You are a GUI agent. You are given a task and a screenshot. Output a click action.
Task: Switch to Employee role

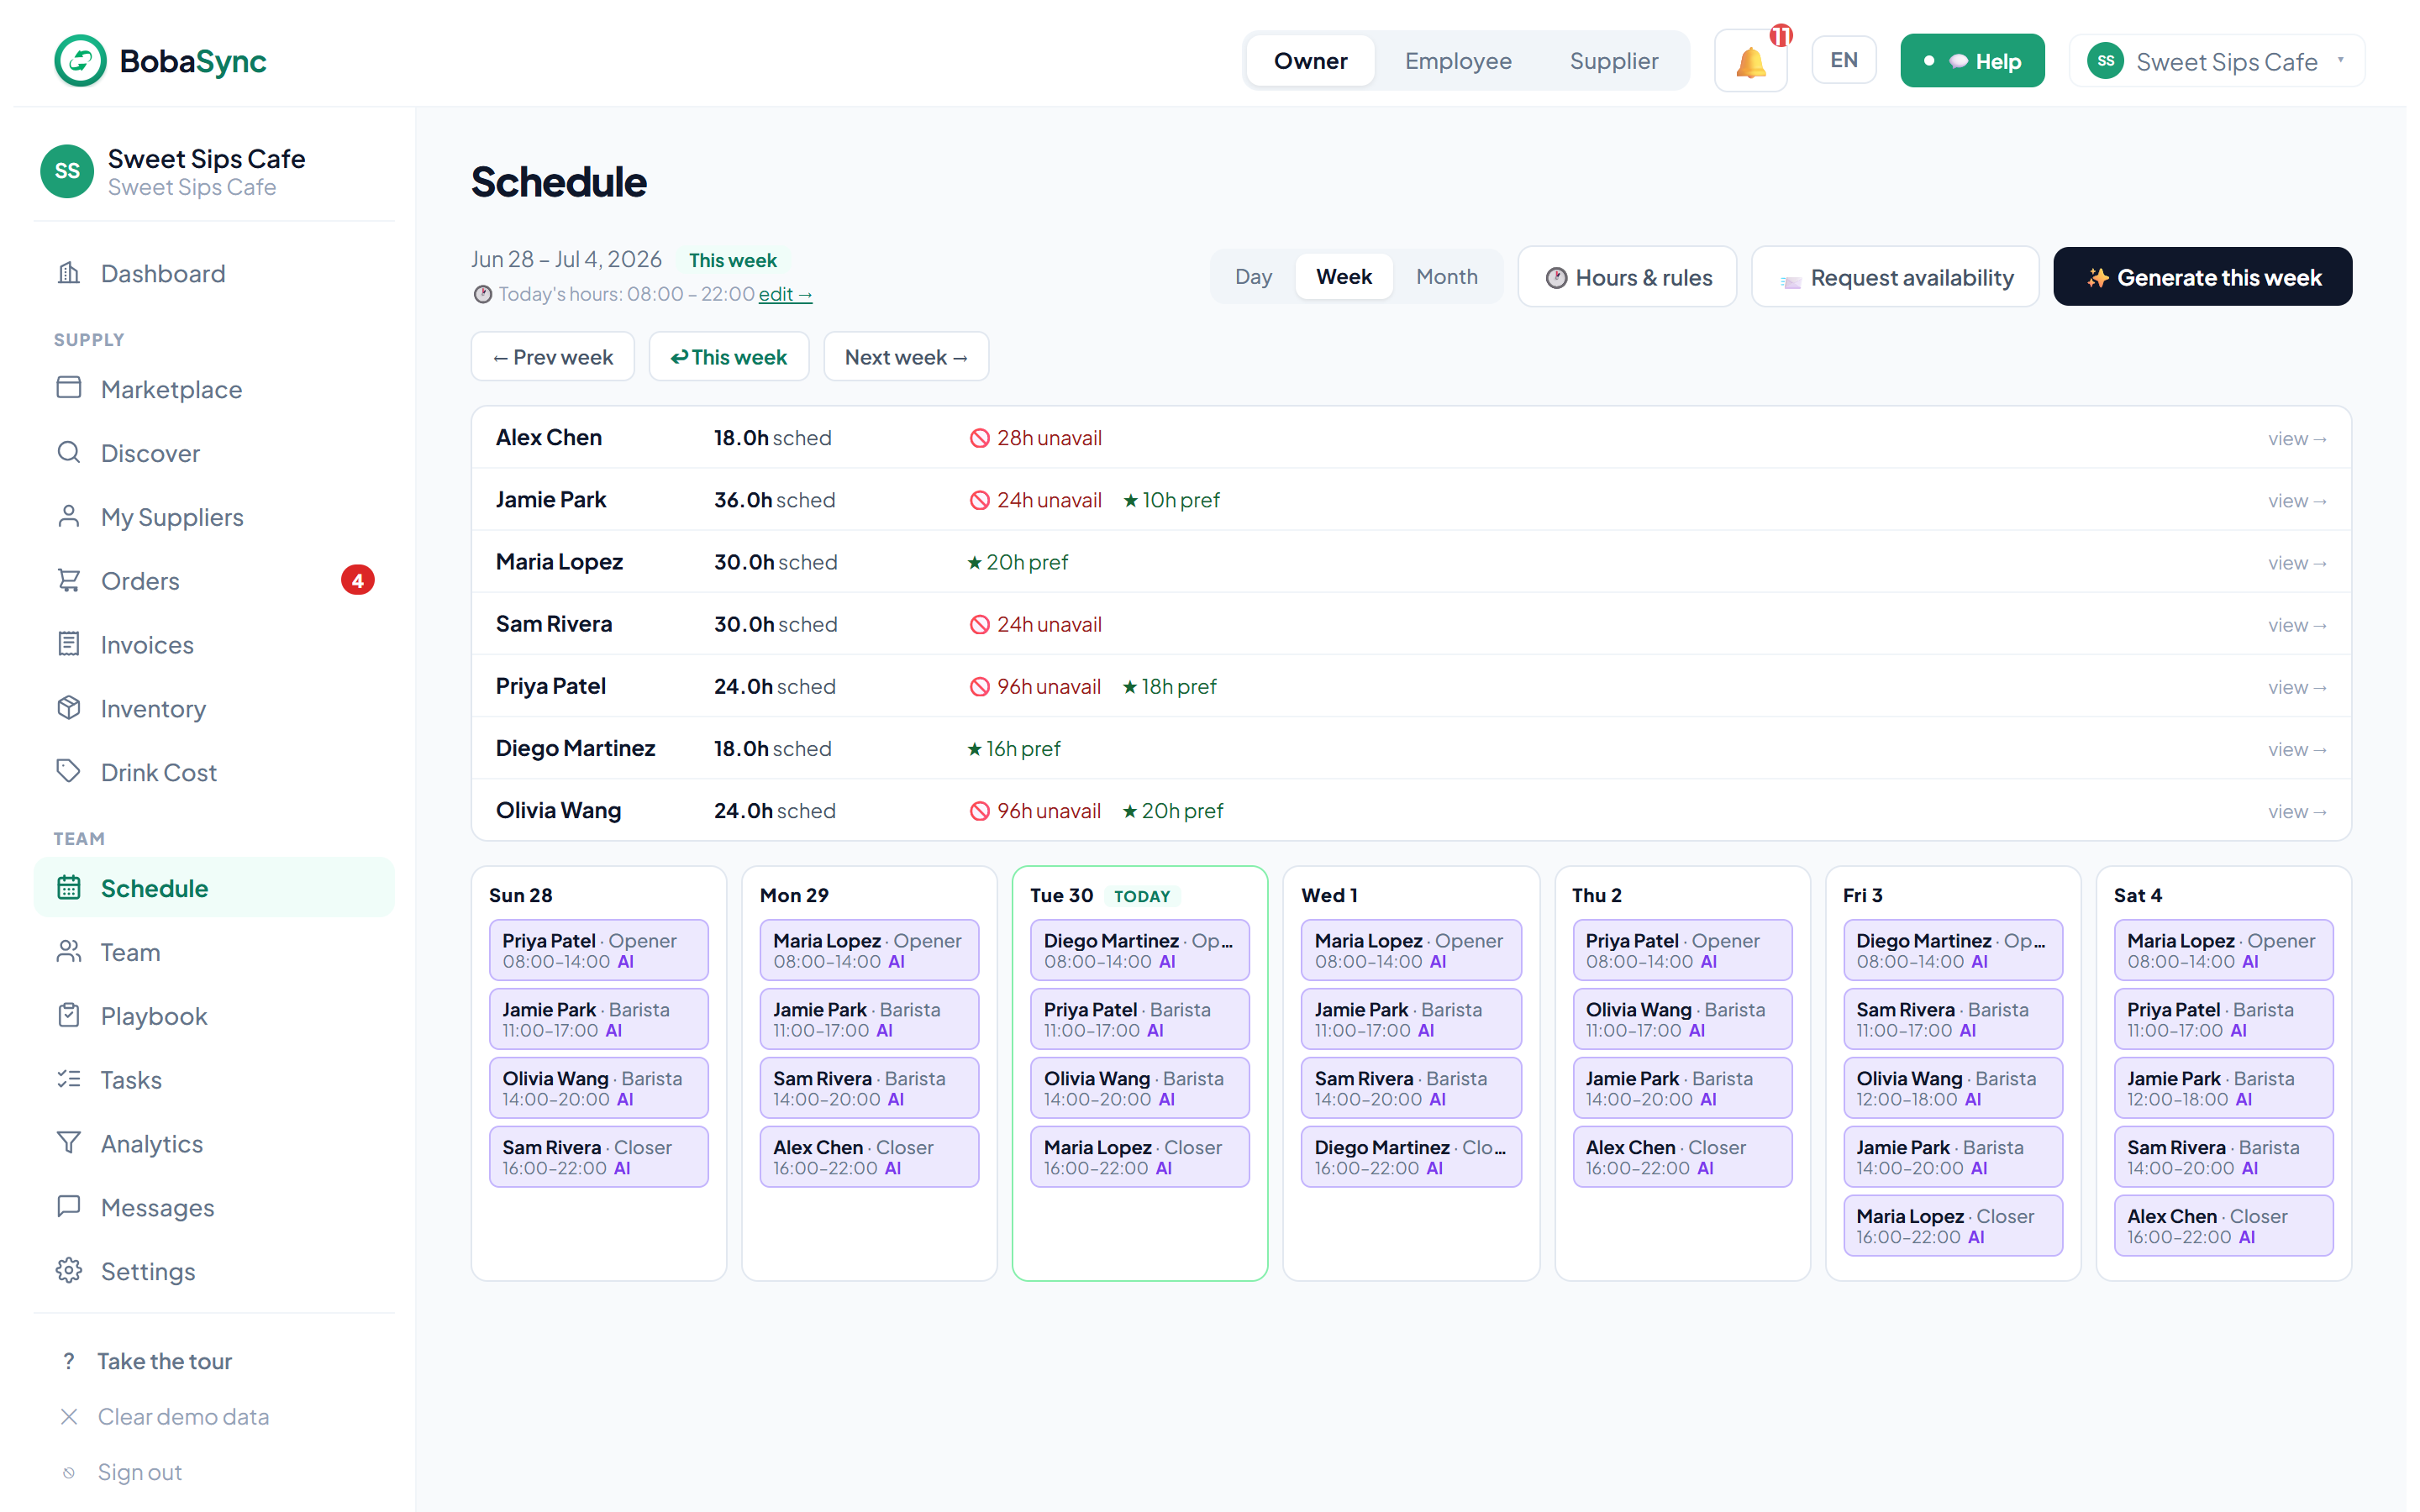(1458, 61)
